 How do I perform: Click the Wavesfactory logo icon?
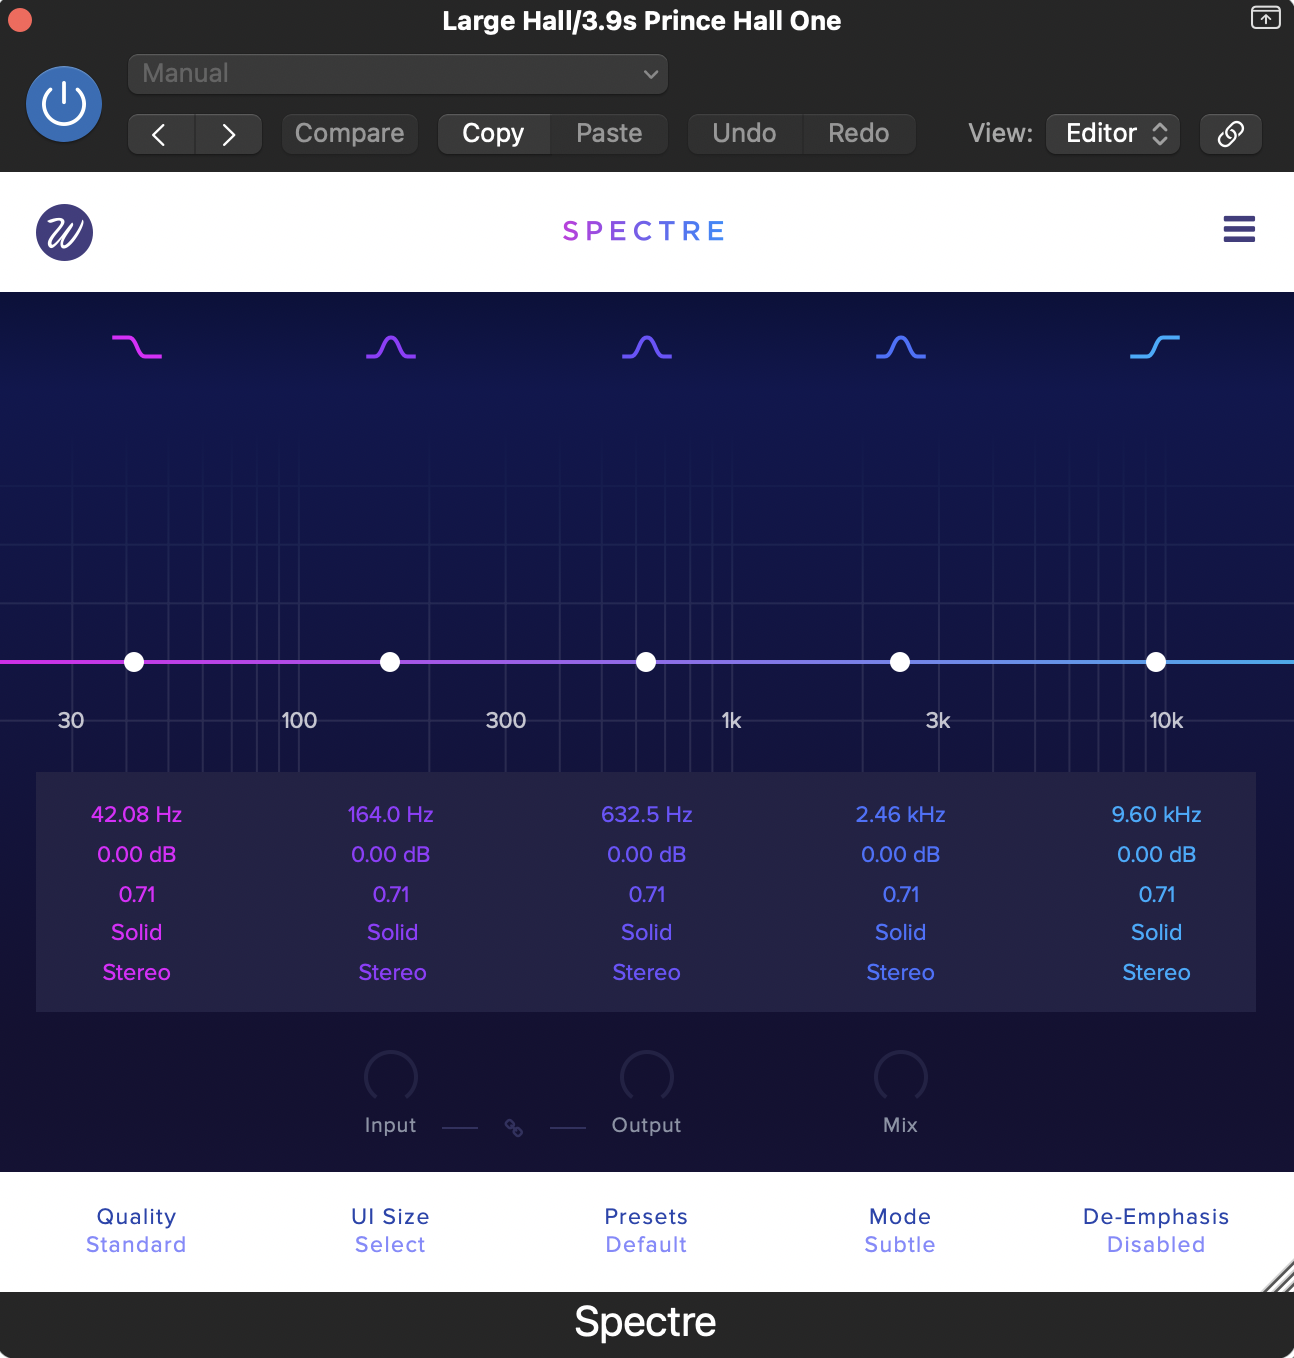[65, 232]
